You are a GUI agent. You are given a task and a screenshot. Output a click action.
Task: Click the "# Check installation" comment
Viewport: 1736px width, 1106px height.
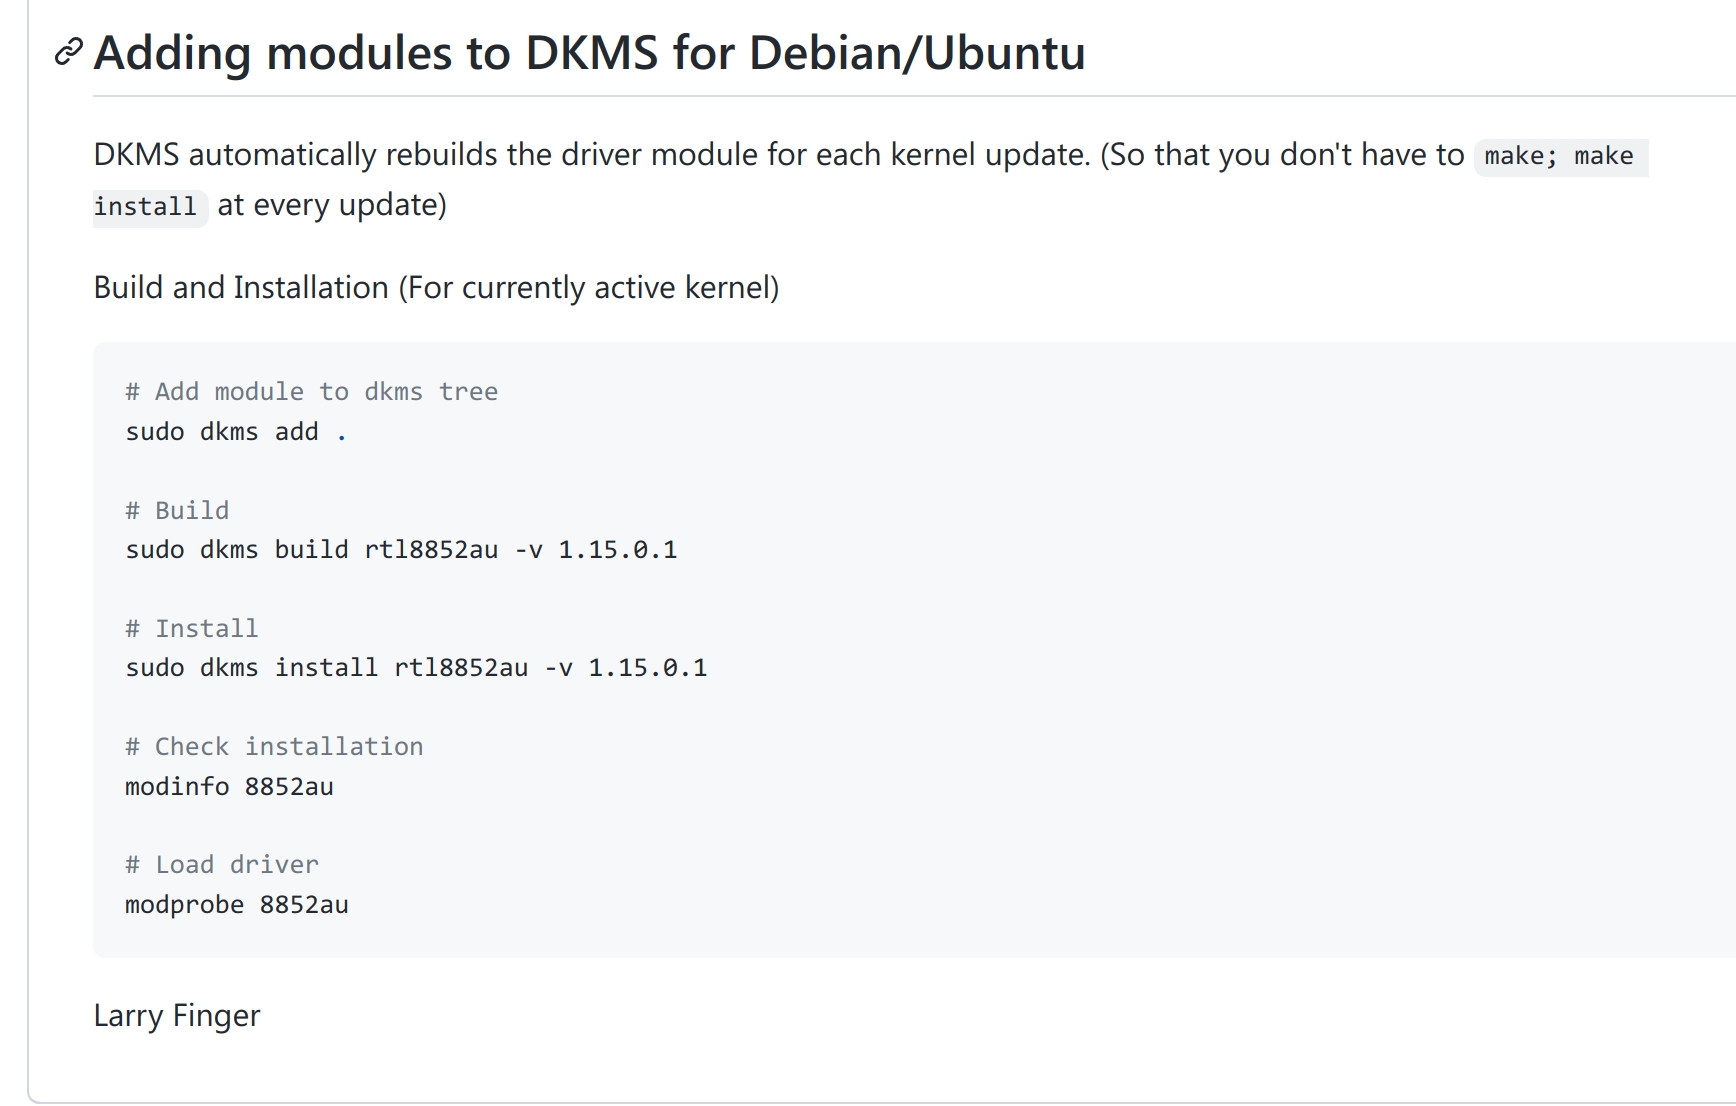coord(274,746)
